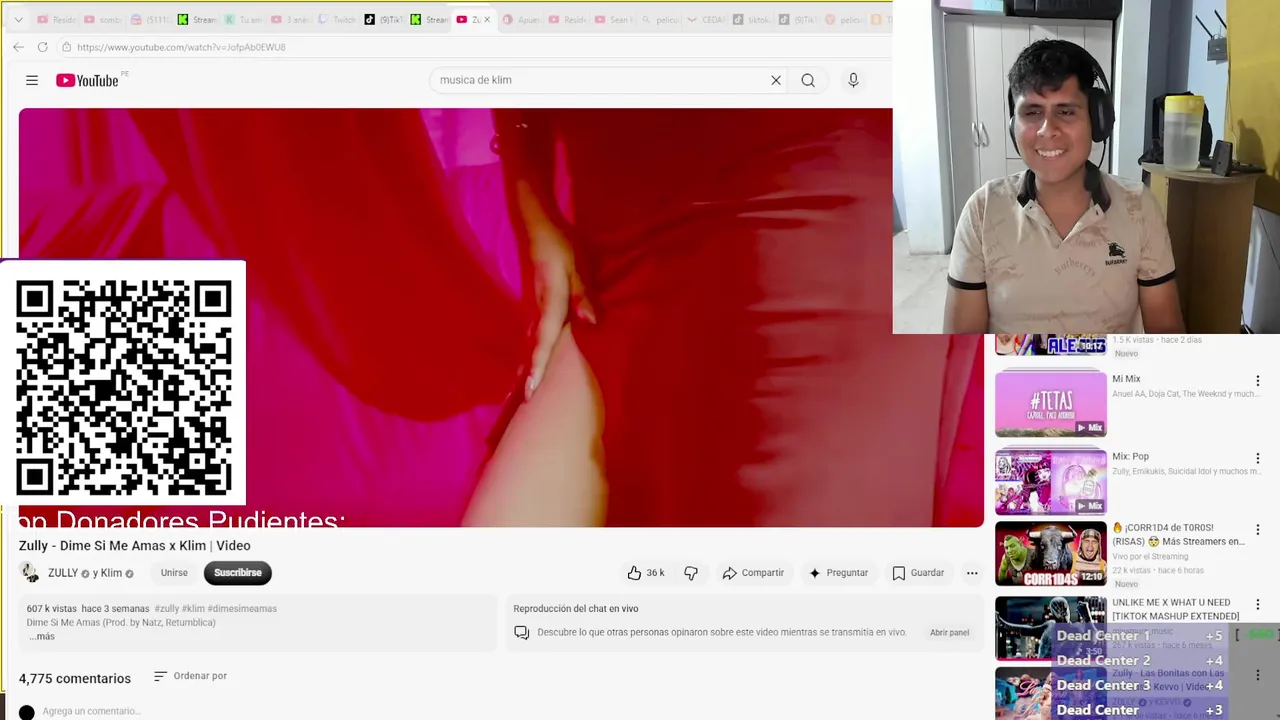Click the Mix: Pop title
The height and width of the screenshot is (720, 1280).
1131,456
